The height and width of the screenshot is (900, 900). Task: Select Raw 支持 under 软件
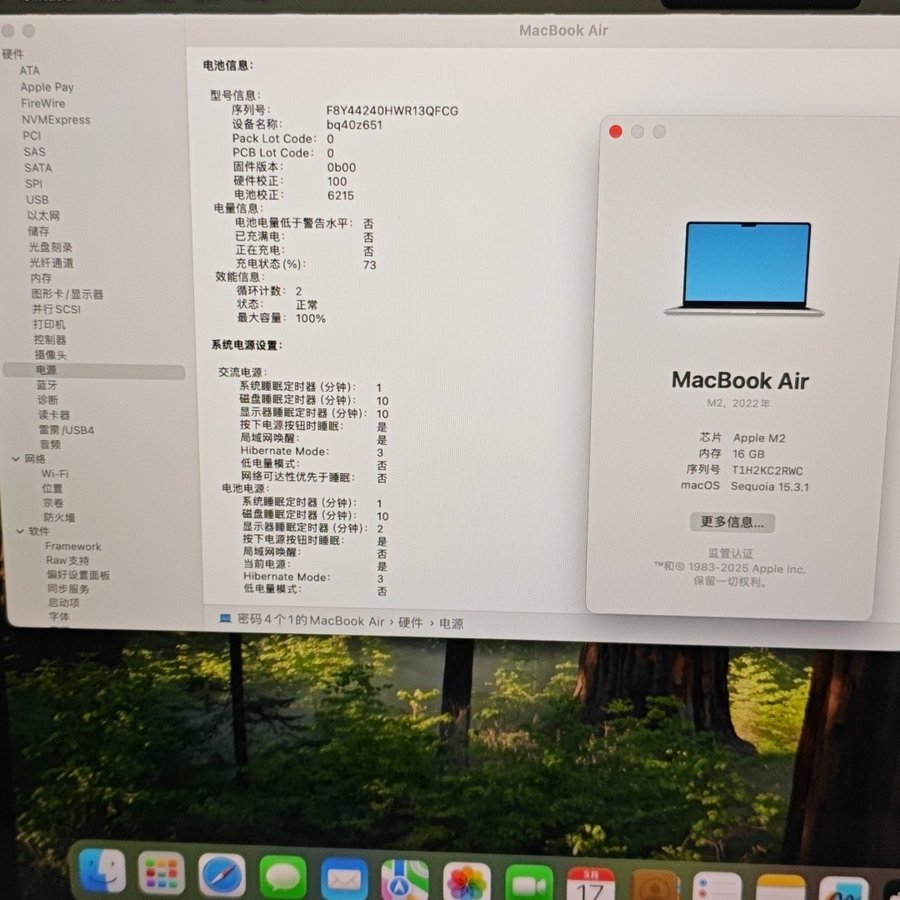pos(68,560)
